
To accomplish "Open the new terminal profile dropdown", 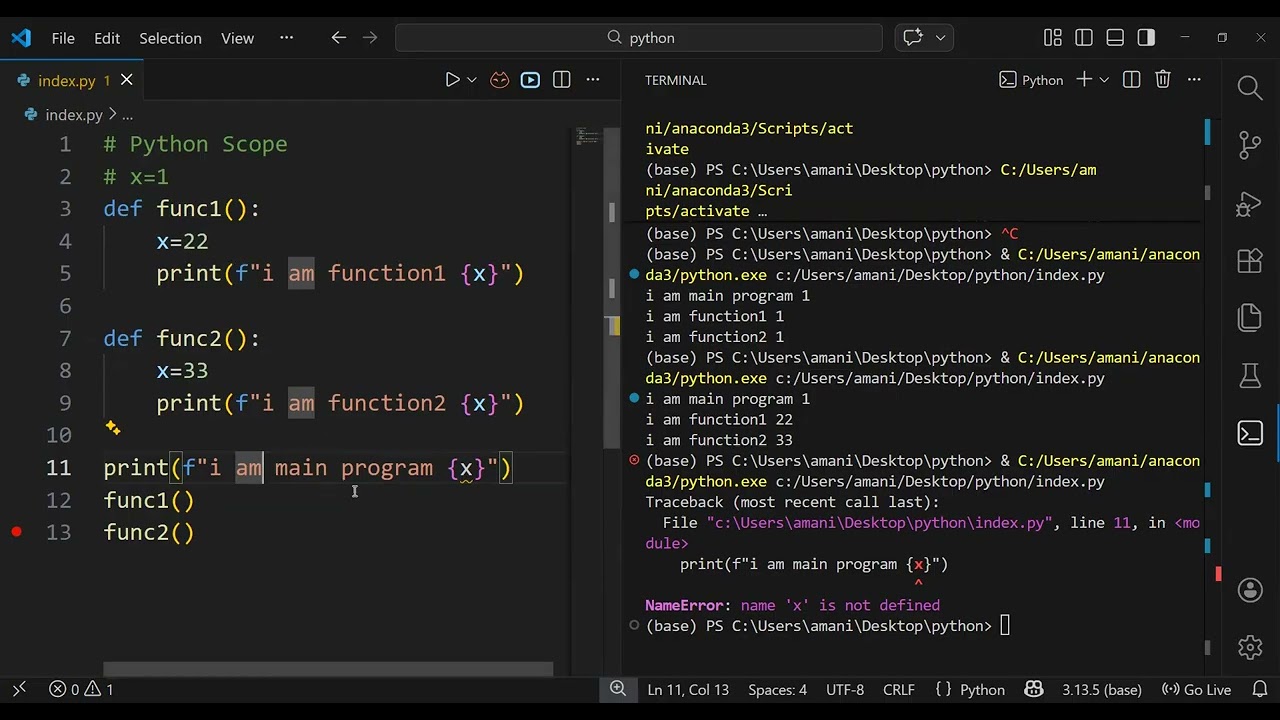I will (x=1104, y=80).
